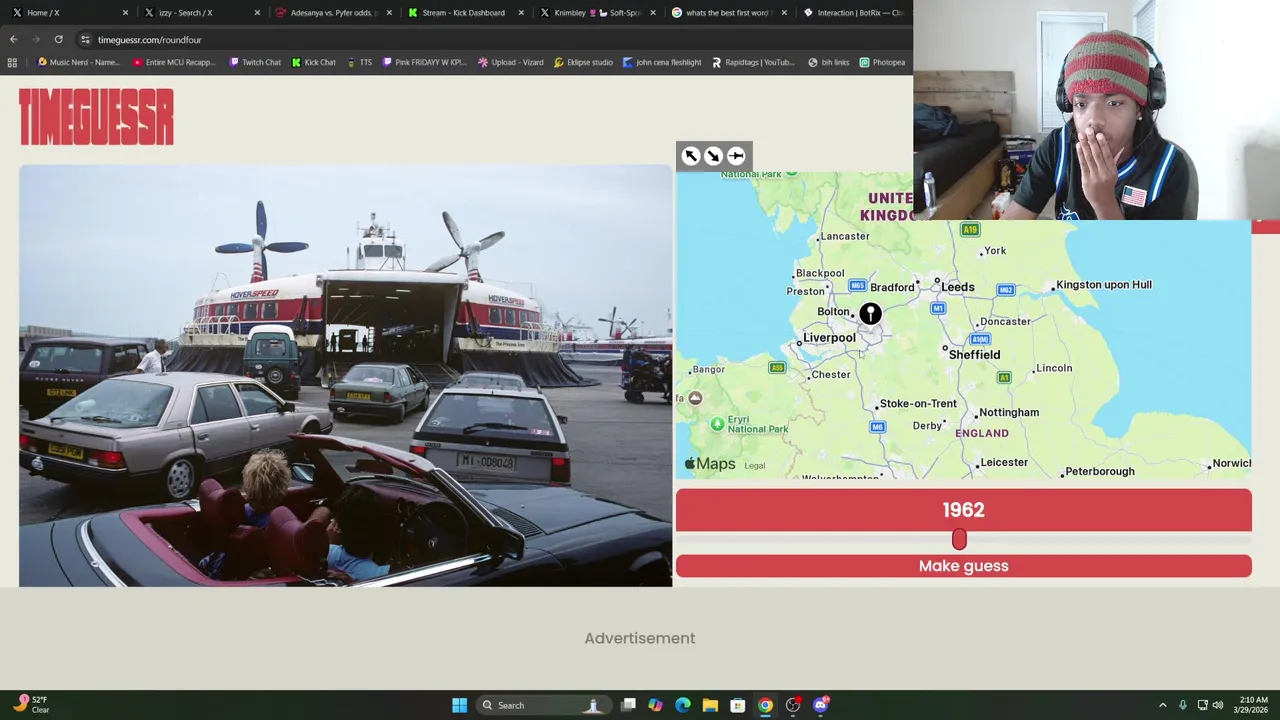Open the Windows Start menu
1280x720 pixels.
459,705
